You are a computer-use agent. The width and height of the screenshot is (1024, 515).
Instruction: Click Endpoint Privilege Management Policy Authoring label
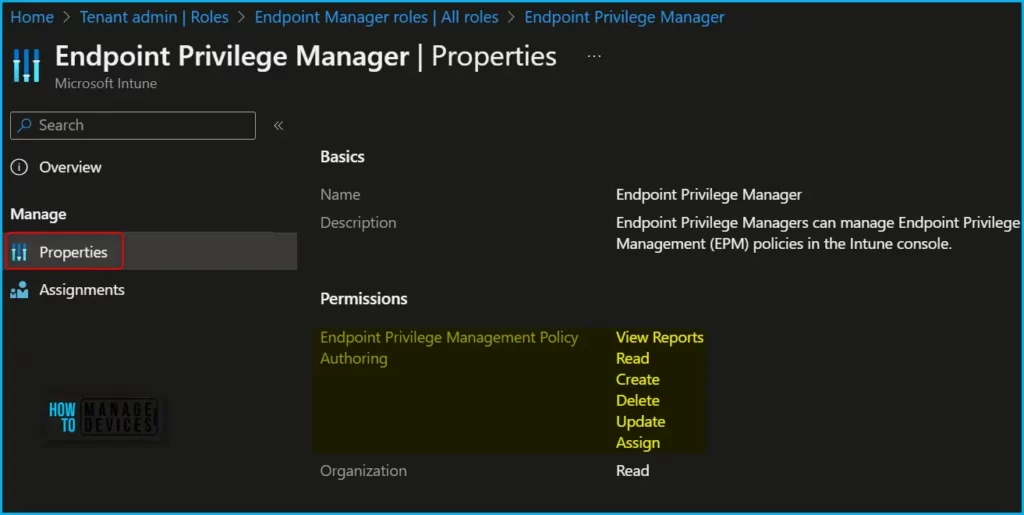[449, 348]
